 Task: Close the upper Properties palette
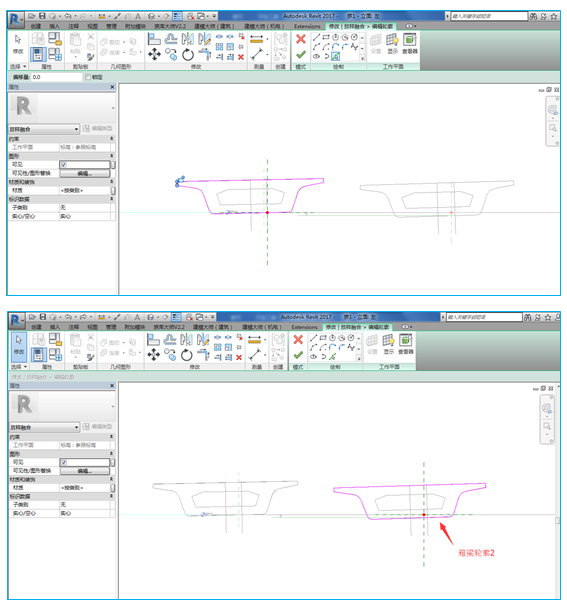tap(112, 87)
